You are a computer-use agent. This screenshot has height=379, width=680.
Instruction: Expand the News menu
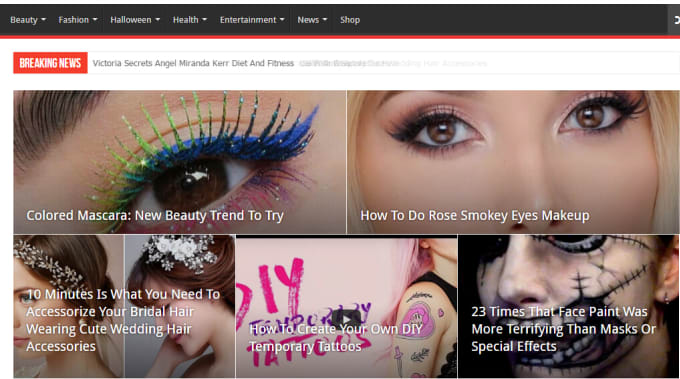[312, 20]
